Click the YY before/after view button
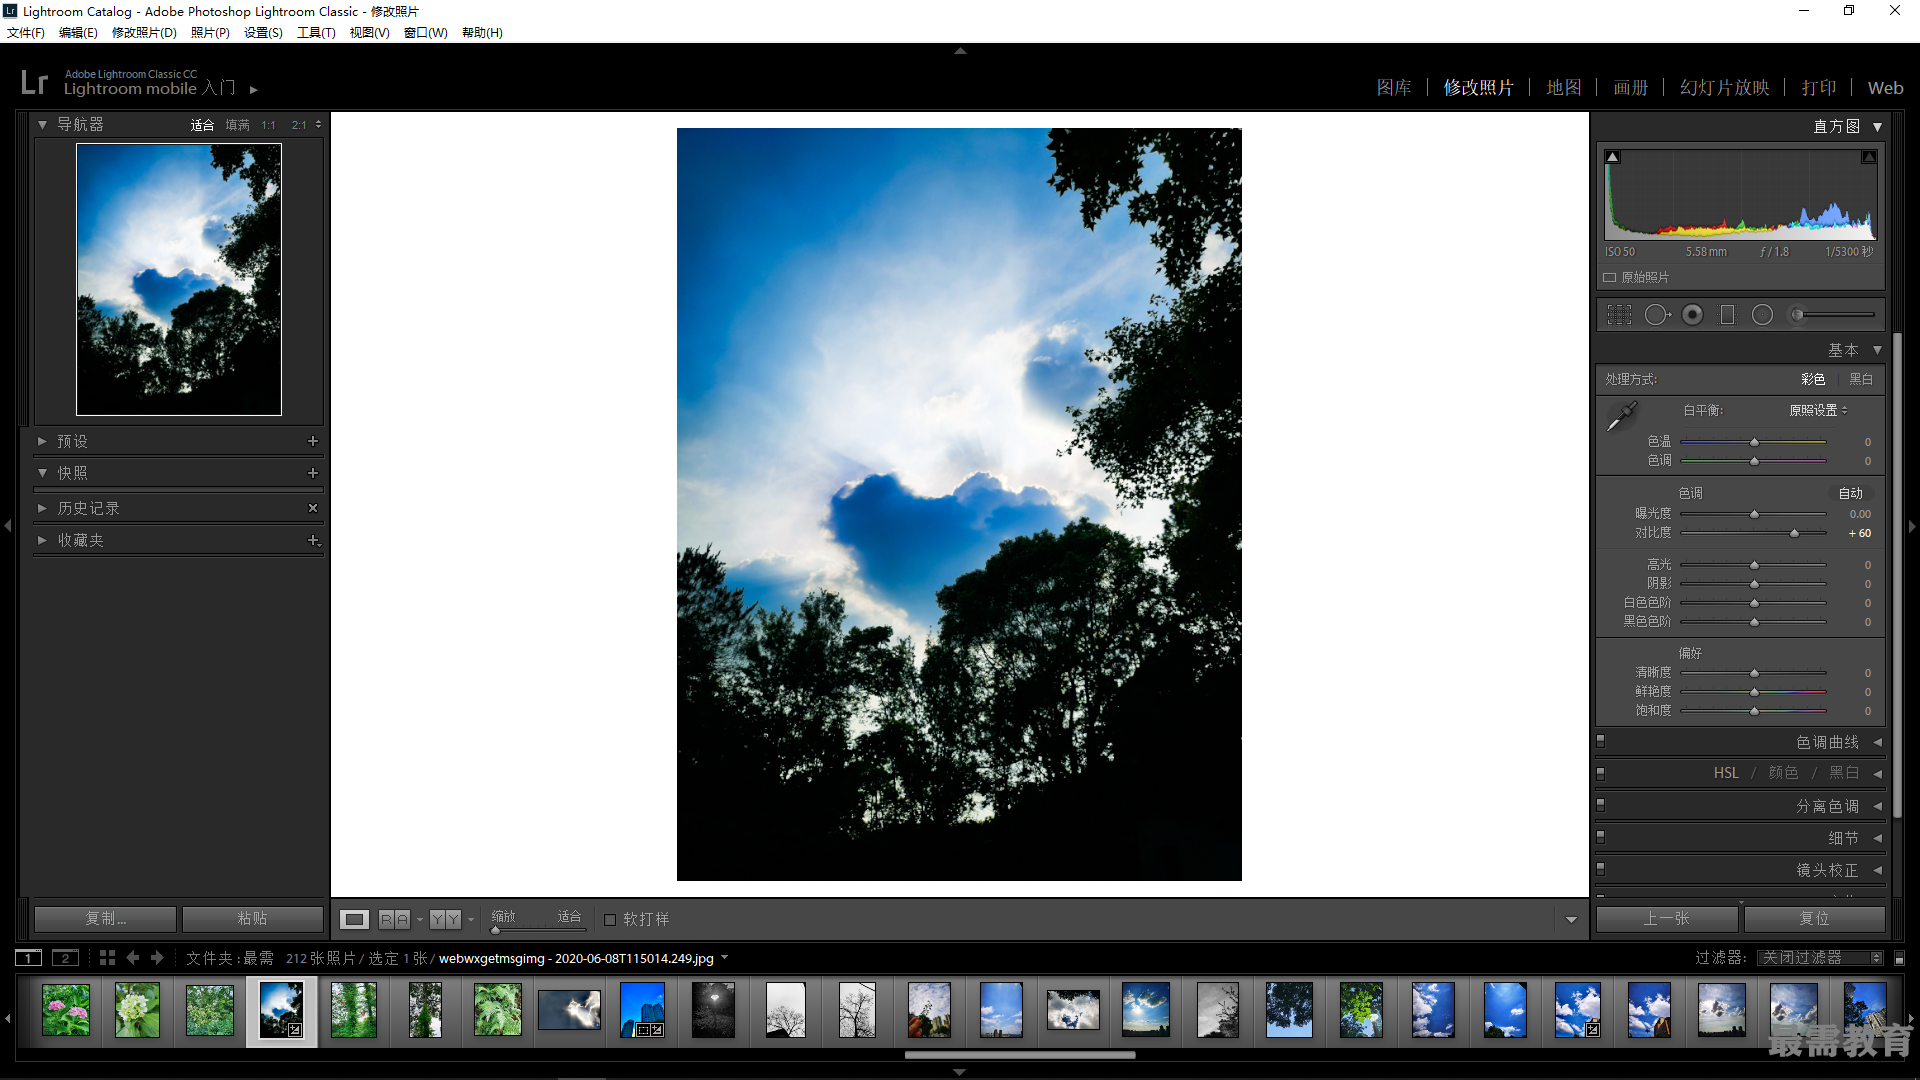 click(x=445, y=919)
